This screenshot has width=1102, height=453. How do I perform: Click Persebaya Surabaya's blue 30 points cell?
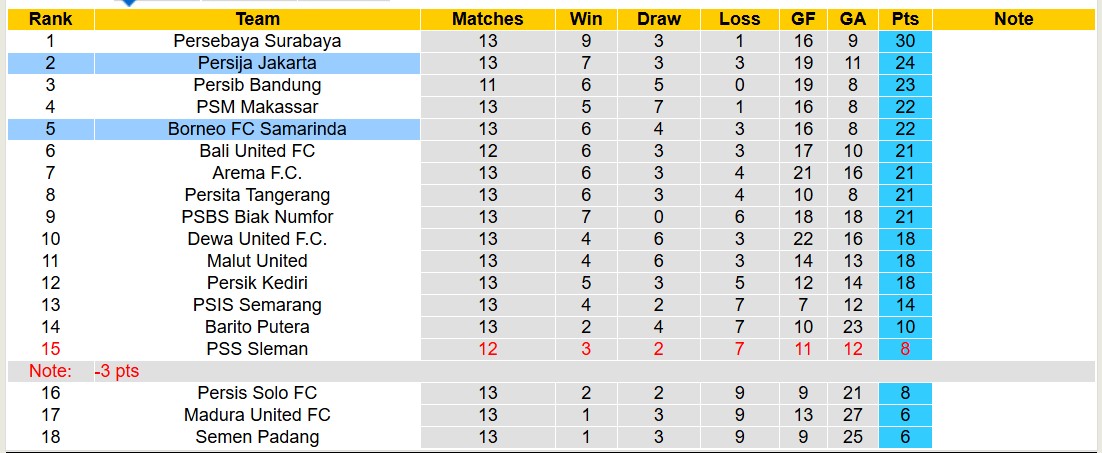click(905, 41)
